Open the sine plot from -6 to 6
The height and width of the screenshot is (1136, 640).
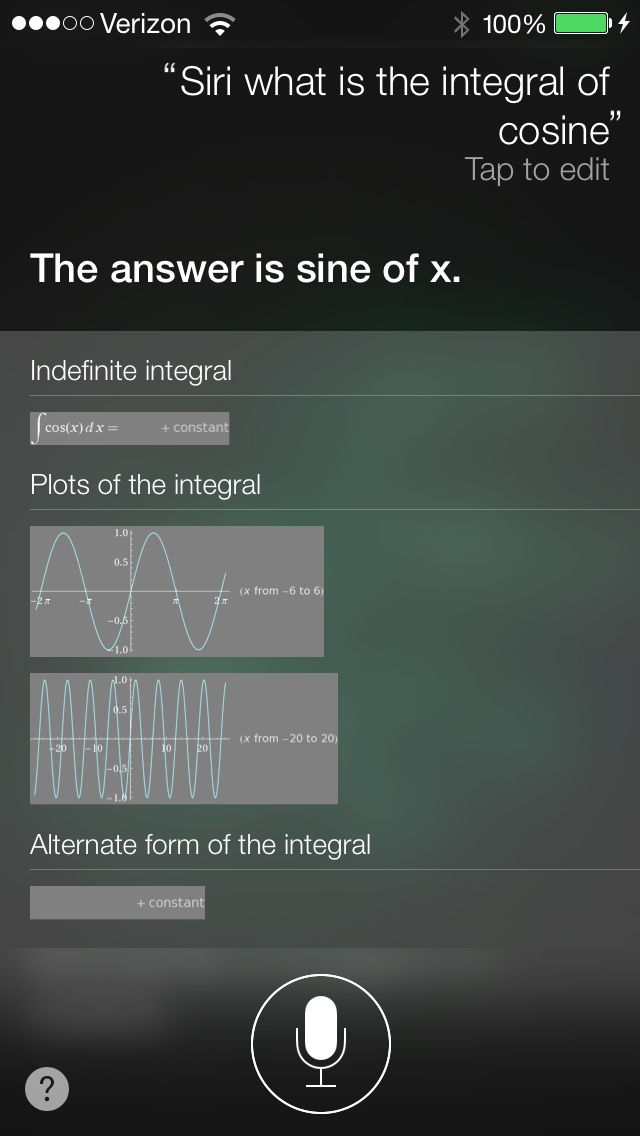pos(176,591)
